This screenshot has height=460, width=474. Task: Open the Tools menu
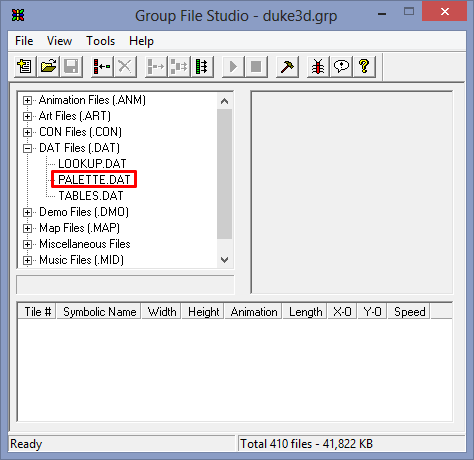100,41
